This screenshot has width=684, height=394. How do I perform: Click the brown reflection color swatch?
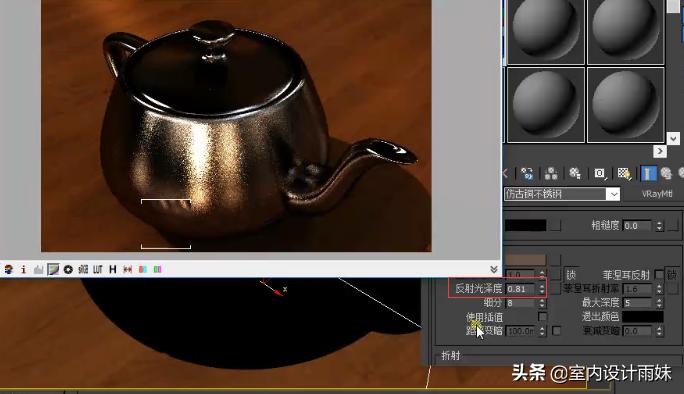tap(525, 260)
